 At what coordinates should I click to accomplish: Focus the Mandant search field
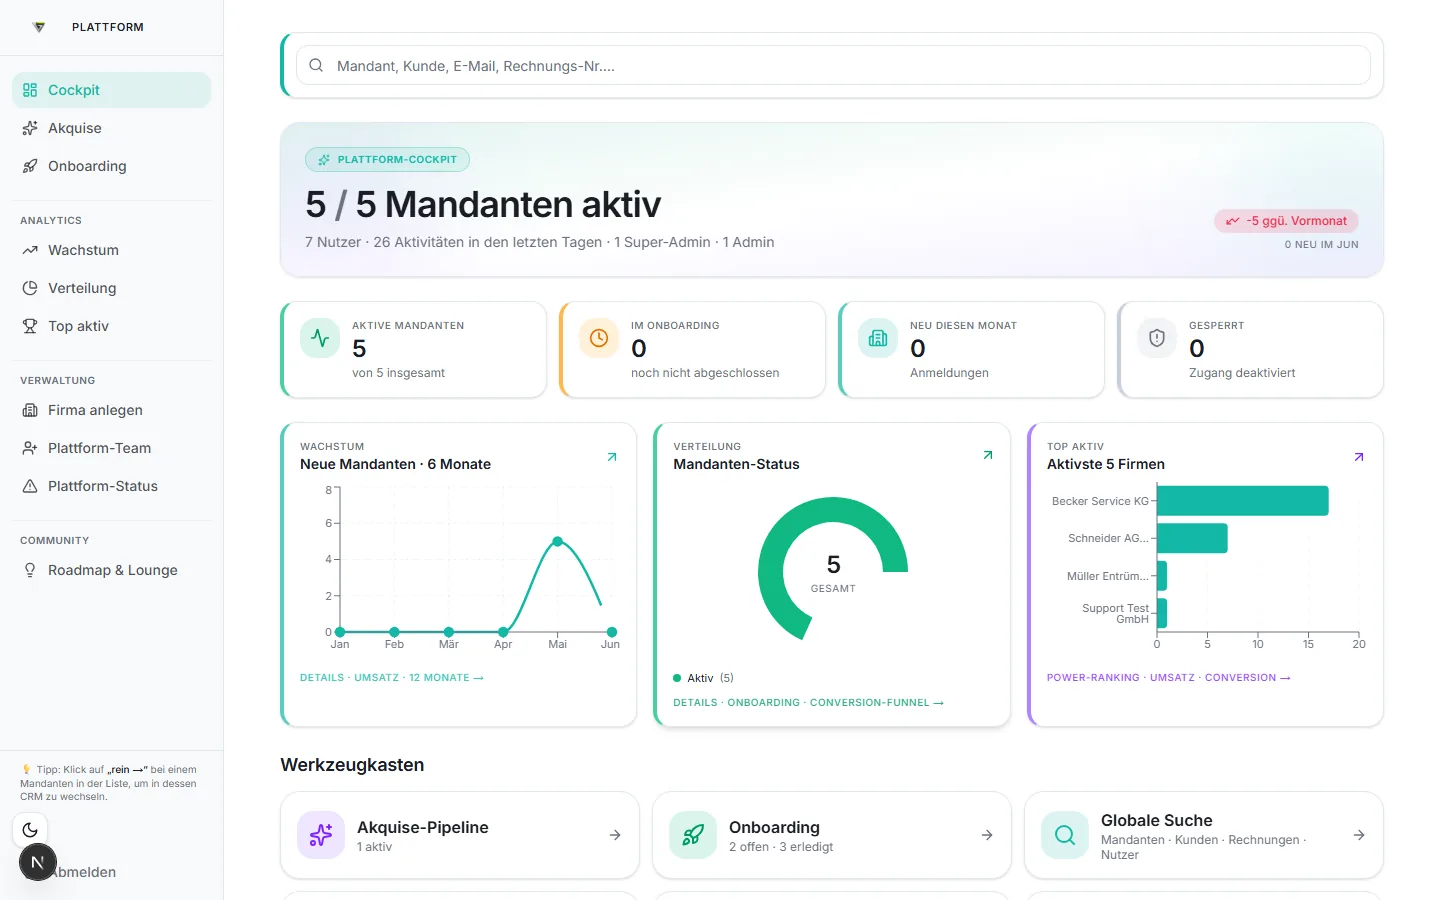[x=833, y=65]
